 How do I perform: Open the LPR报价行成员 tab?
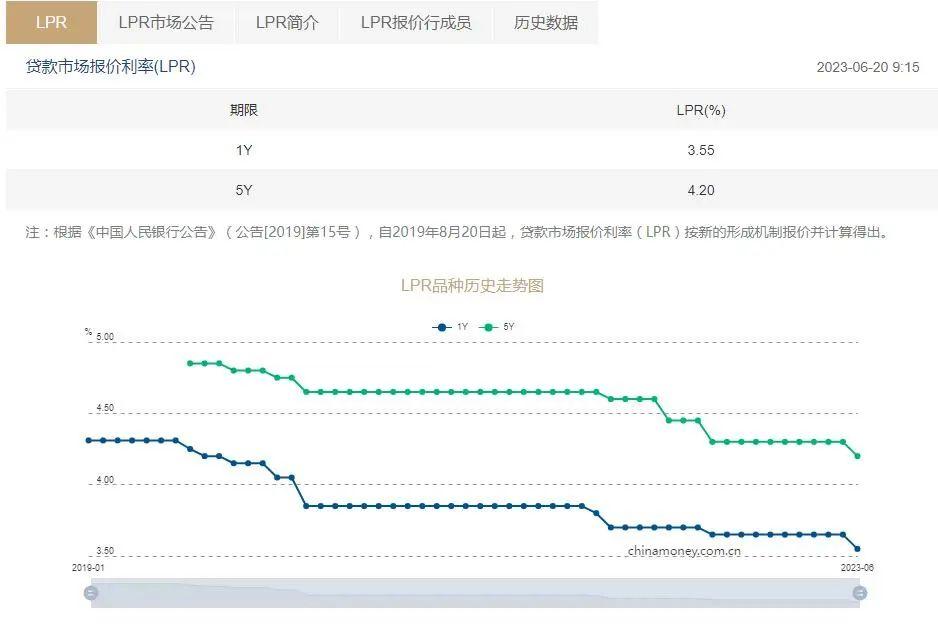click(x=416, y=22)
